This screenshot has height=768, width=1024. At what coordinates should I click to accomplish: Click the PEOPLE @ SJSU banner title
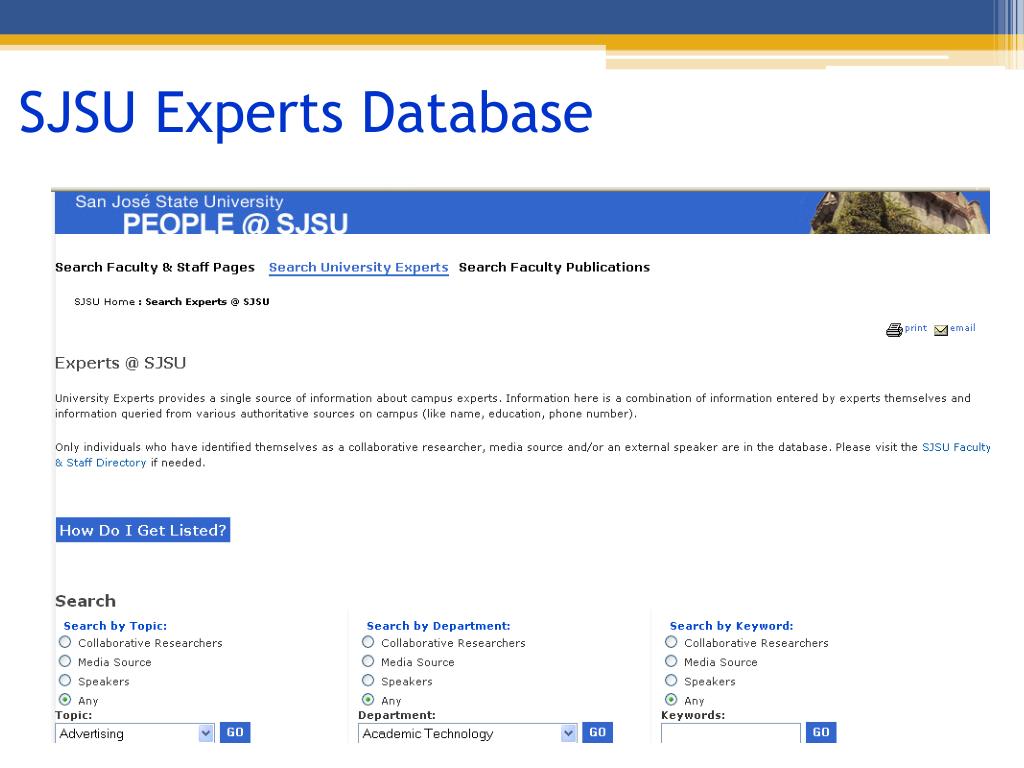235,224
